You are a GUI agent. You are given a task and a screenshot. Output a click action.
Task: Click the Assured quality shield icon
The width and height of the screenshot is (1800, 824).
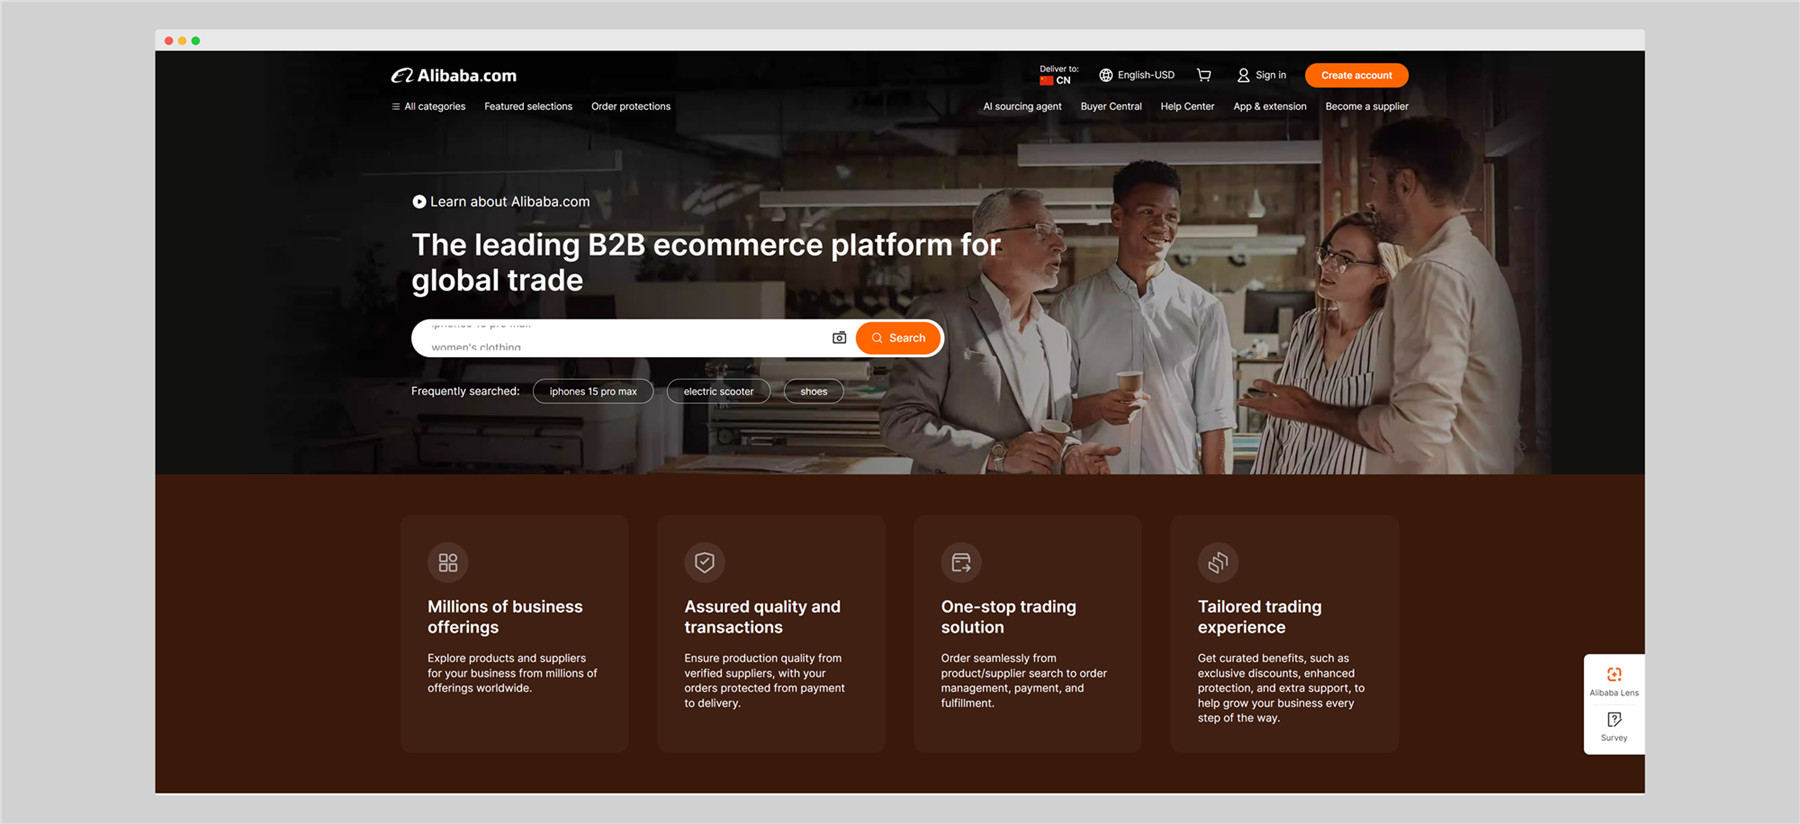[704, 563]
